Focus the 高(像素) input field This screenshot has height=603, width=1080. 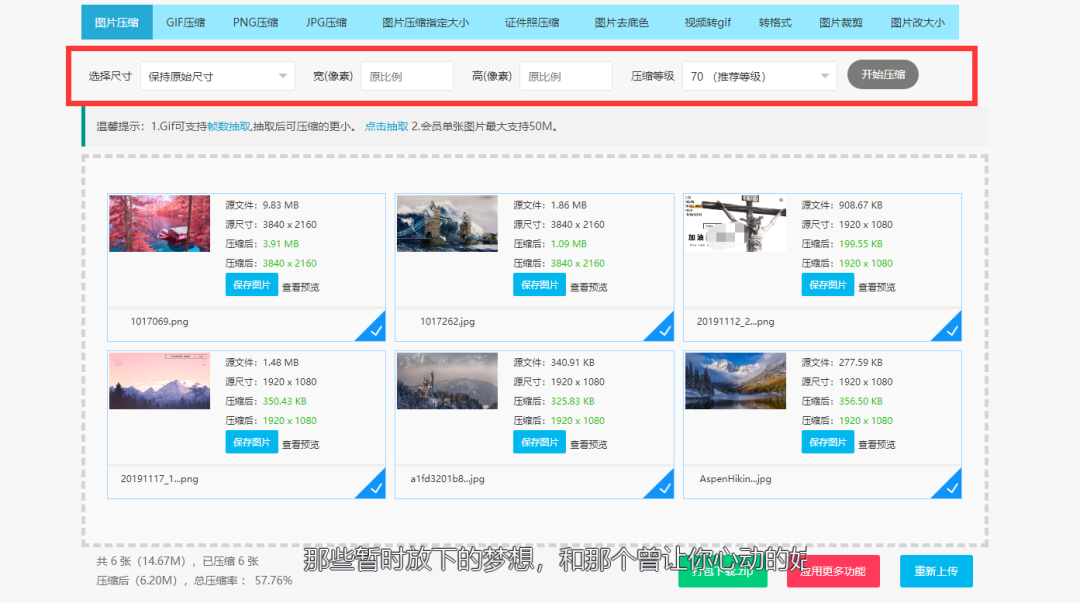point(565,76)
